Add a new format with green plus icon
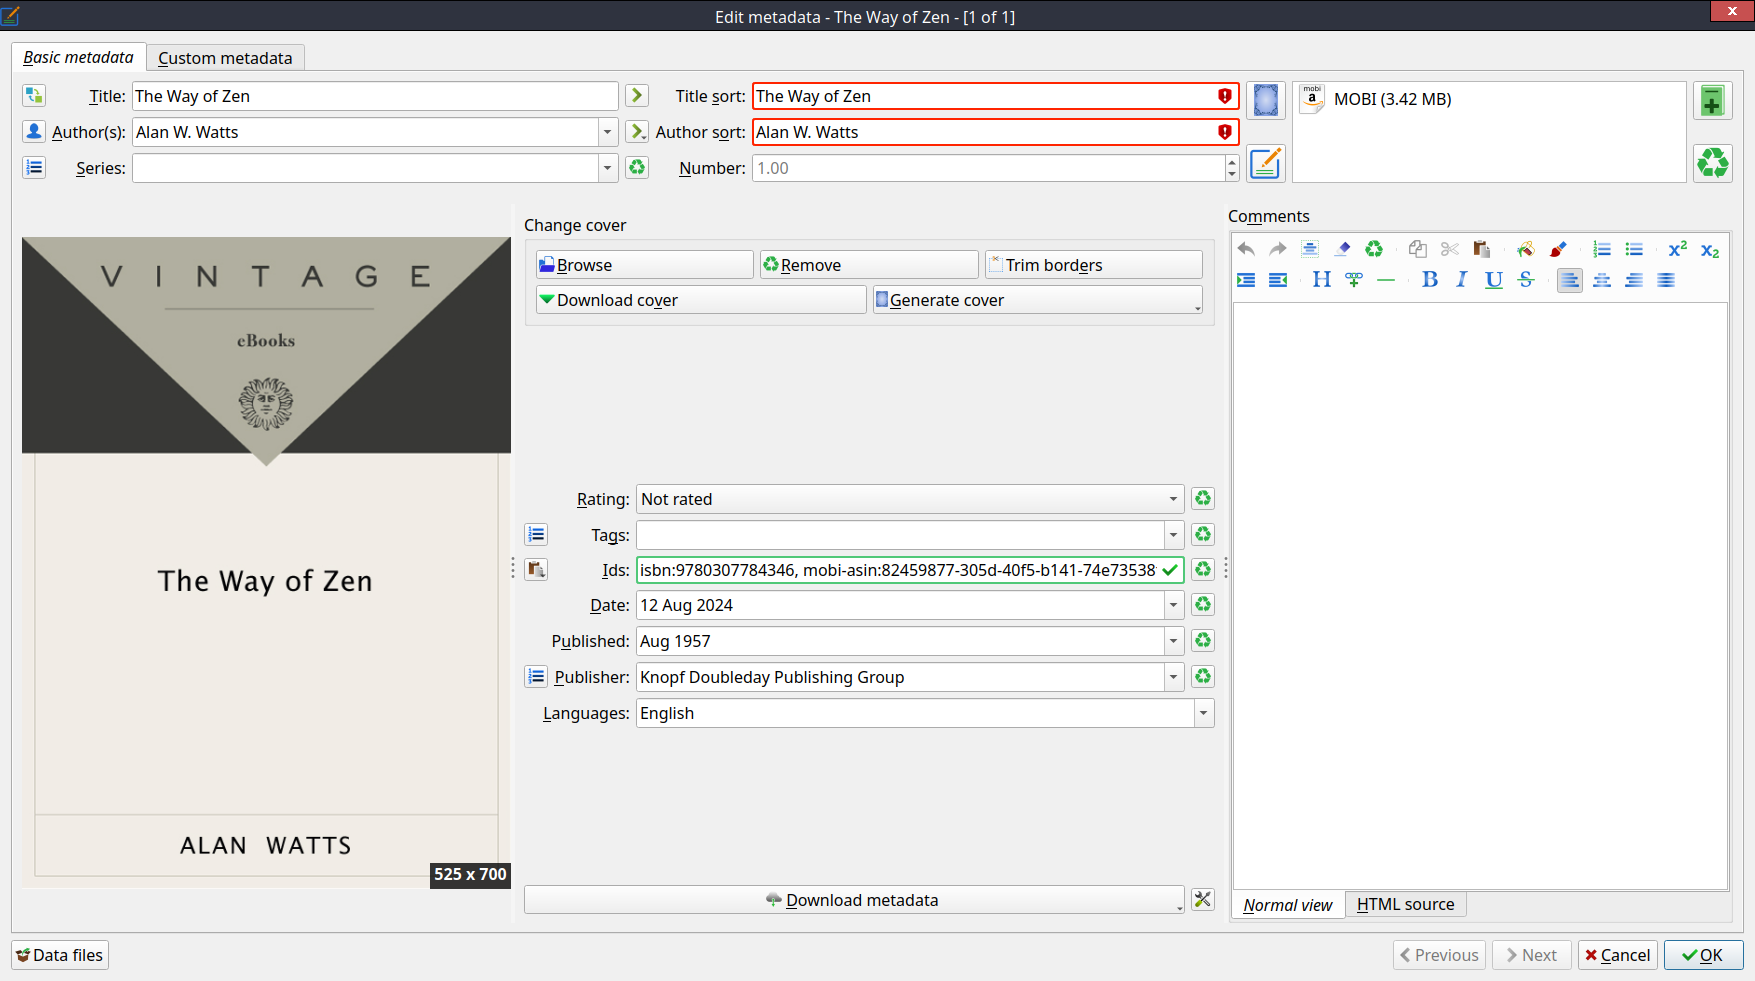1755x981 pixels. coord(1713,101)
